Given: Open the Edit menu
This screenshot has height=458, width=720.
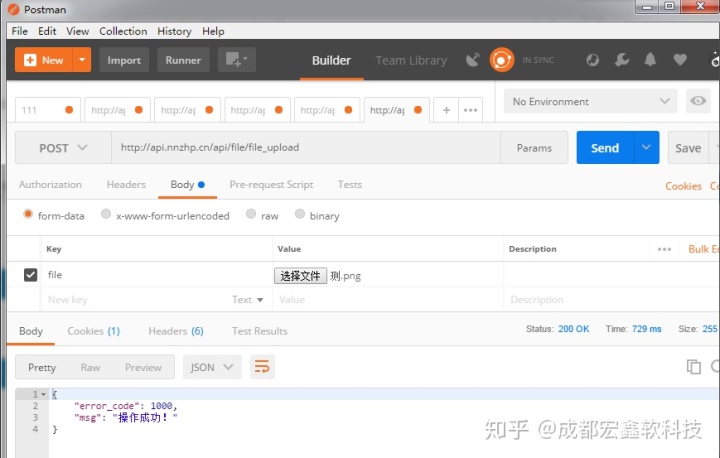Looking at the screenshot, I should 47,31.
